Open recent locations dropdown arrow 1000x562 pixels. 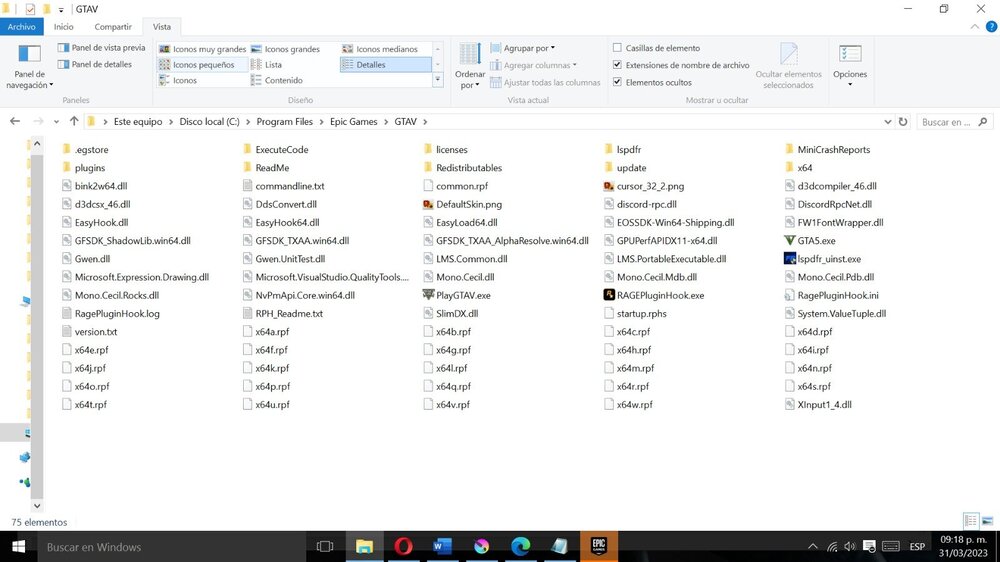[56, 122]
